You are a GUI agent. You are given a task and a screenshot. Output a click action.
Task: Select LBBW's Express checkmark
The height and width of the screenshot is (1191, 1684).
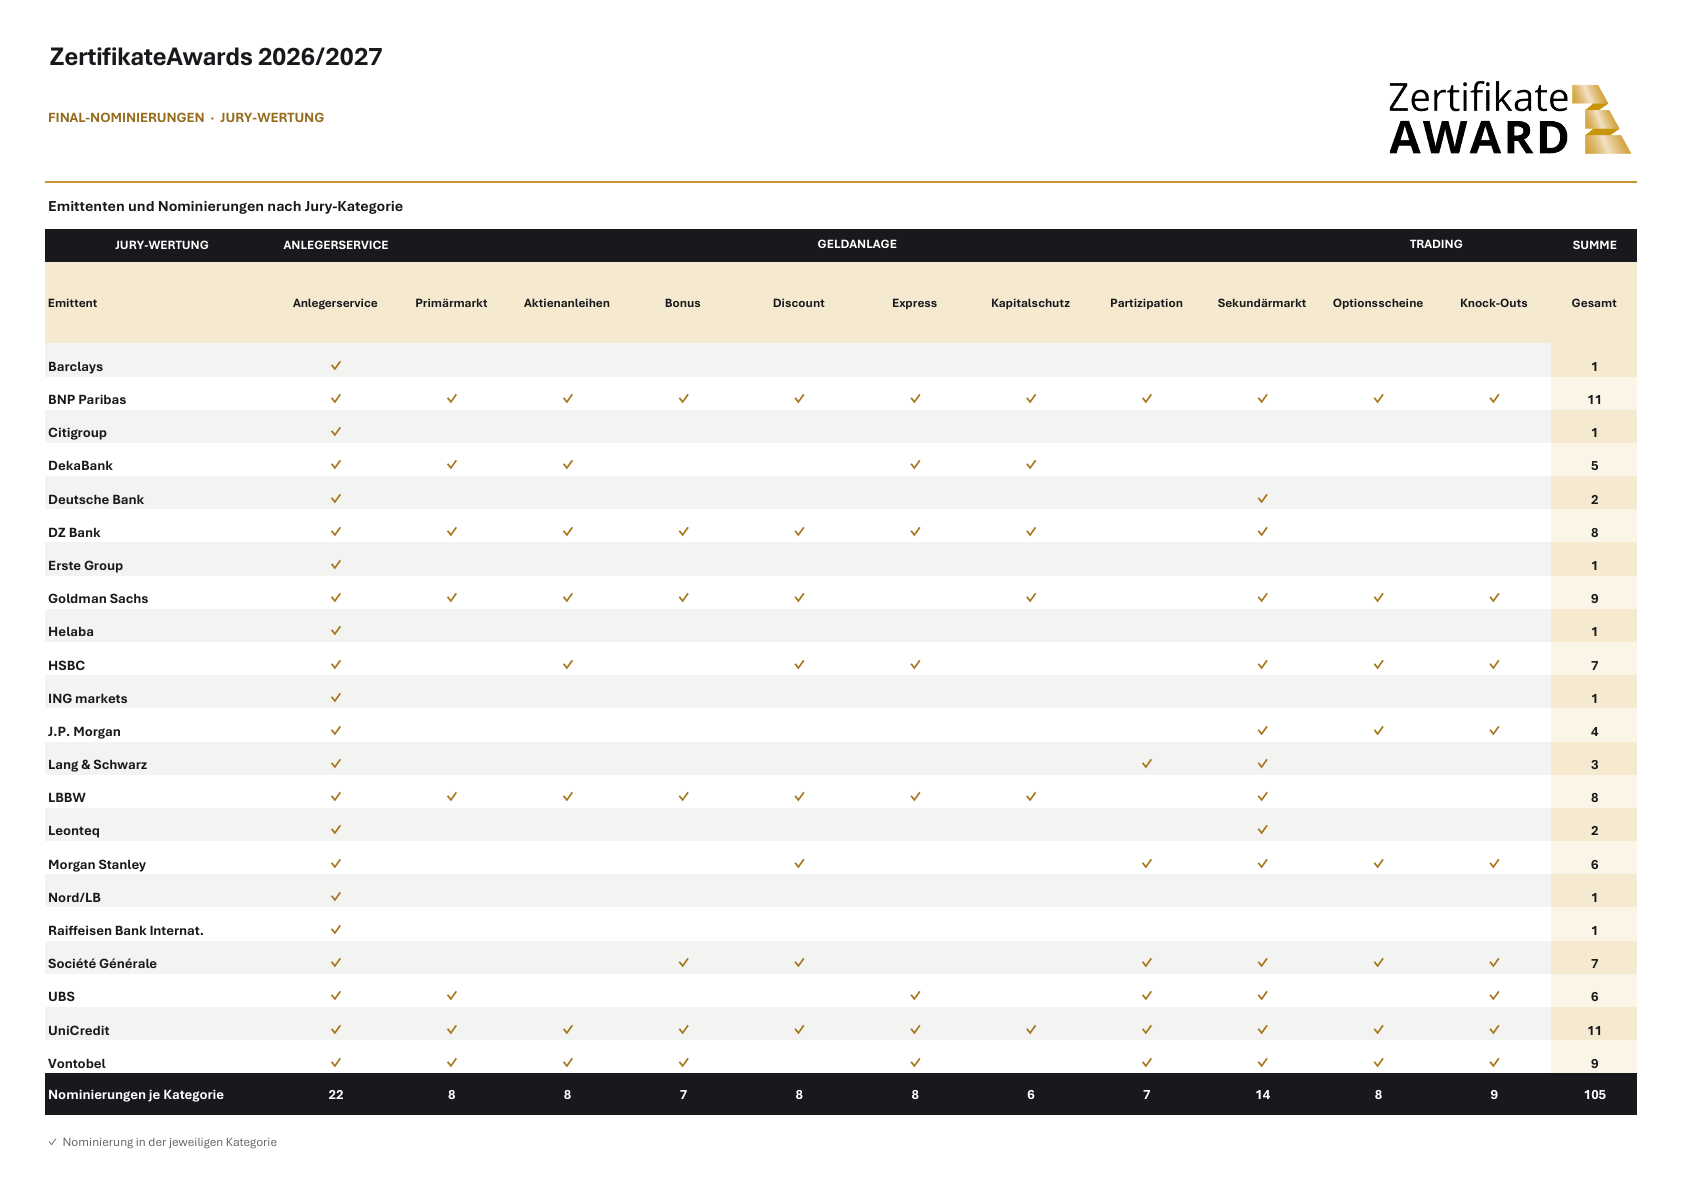click(x=915, y=797)
